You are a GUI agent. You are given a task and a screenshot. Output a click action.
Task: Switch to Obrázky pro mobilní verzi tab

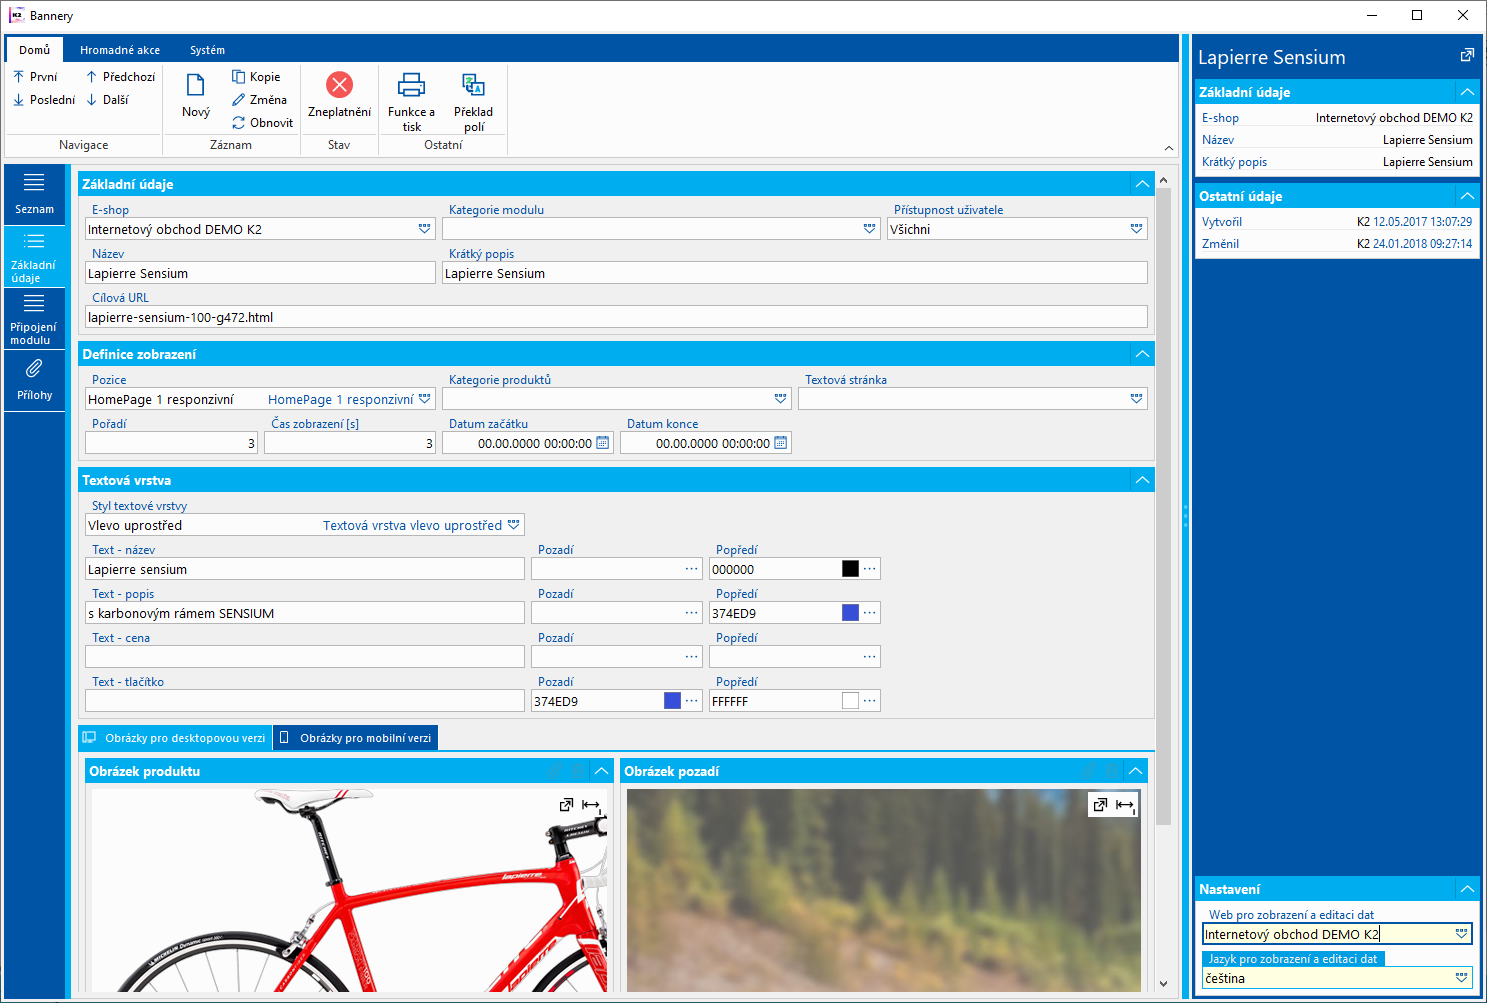point(356,738)
